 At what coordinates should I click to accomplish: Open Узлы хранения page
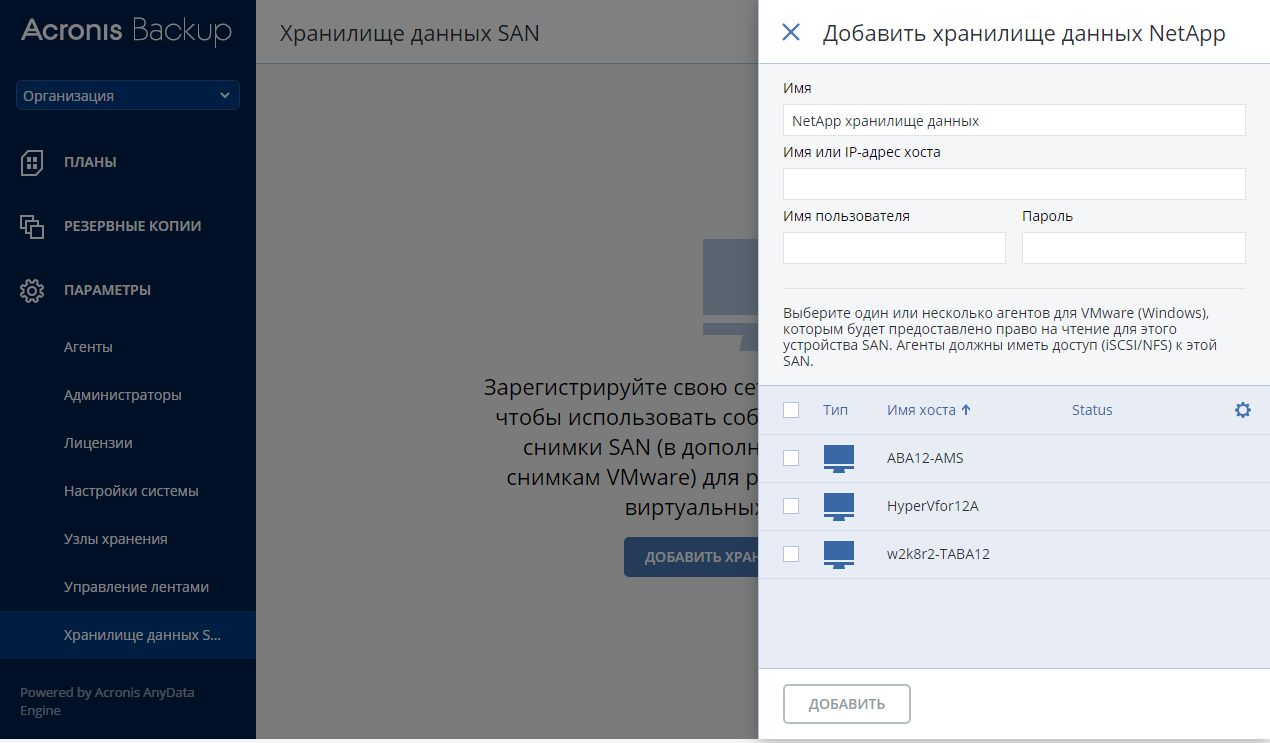tap(116, 539)
